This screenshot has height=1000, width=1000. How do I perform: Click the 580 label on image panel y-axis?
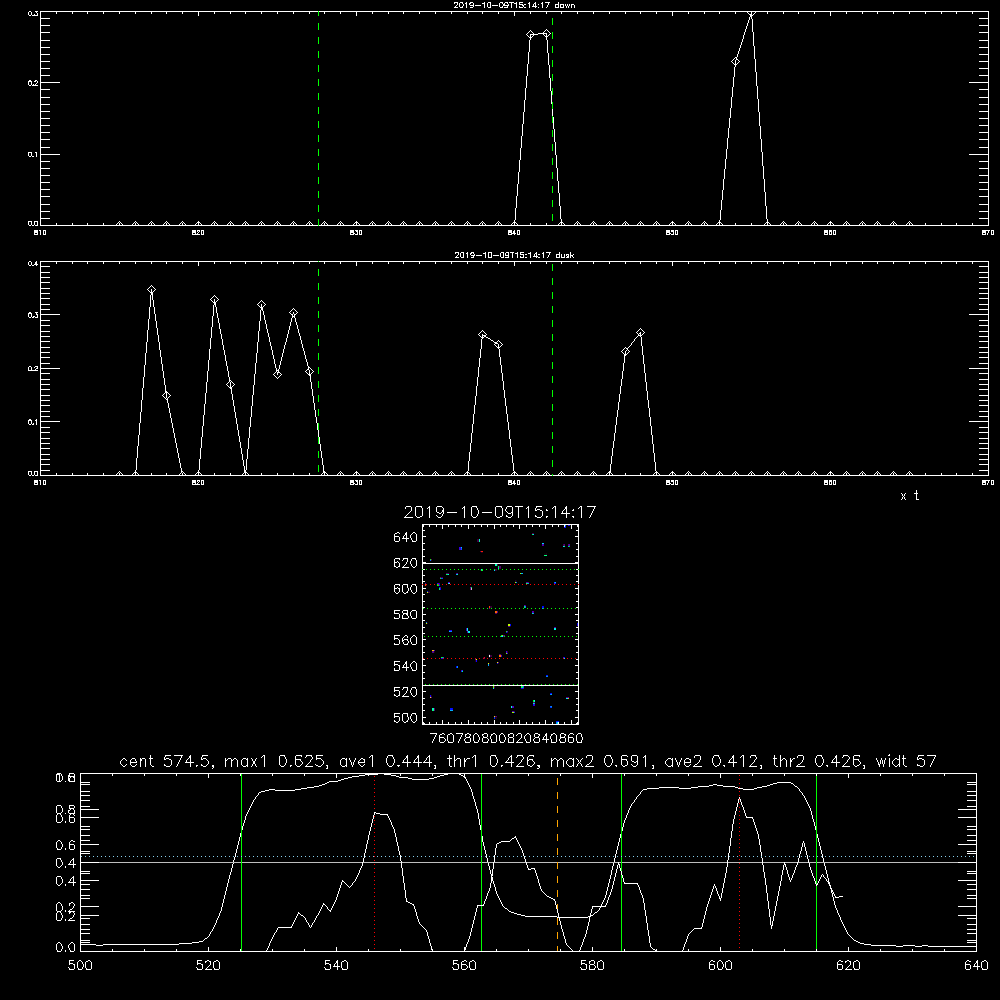406,615
